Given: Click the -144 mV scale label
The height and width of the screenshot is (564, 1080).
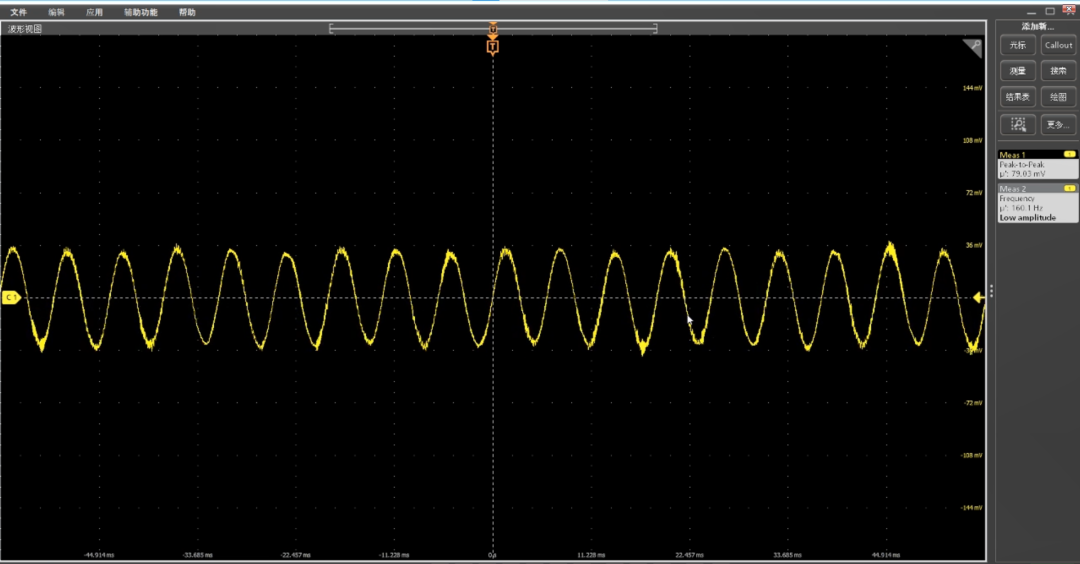Looking at the screenshot, I should 972,508.
